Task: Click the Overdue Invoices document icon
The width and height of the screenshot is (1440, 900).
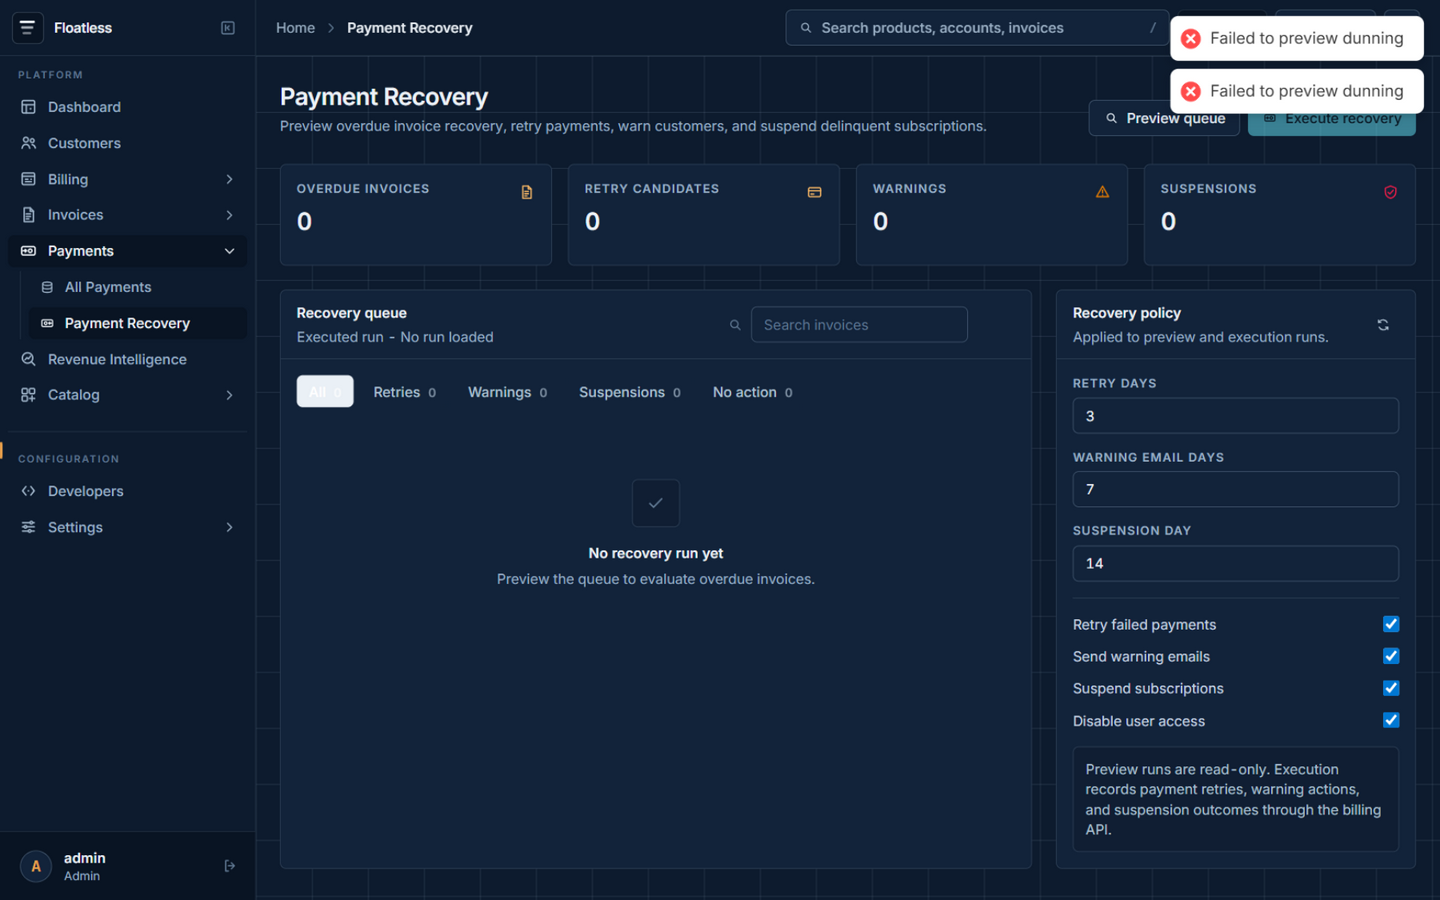Action: (x=527, y=192)
